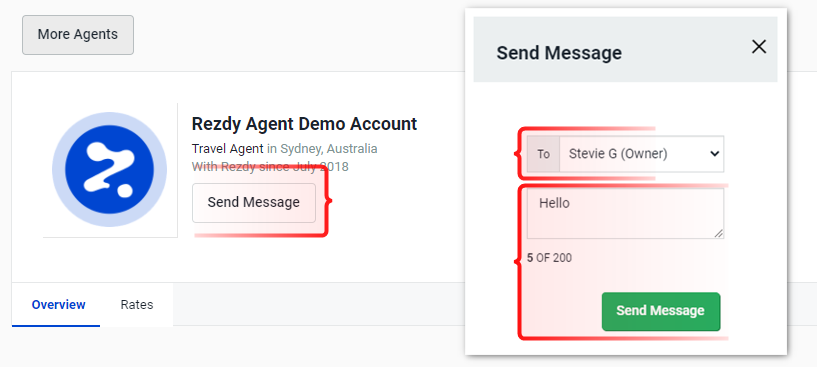Select the Overview tab
This screenshot has width=817, height=367.
58,304
